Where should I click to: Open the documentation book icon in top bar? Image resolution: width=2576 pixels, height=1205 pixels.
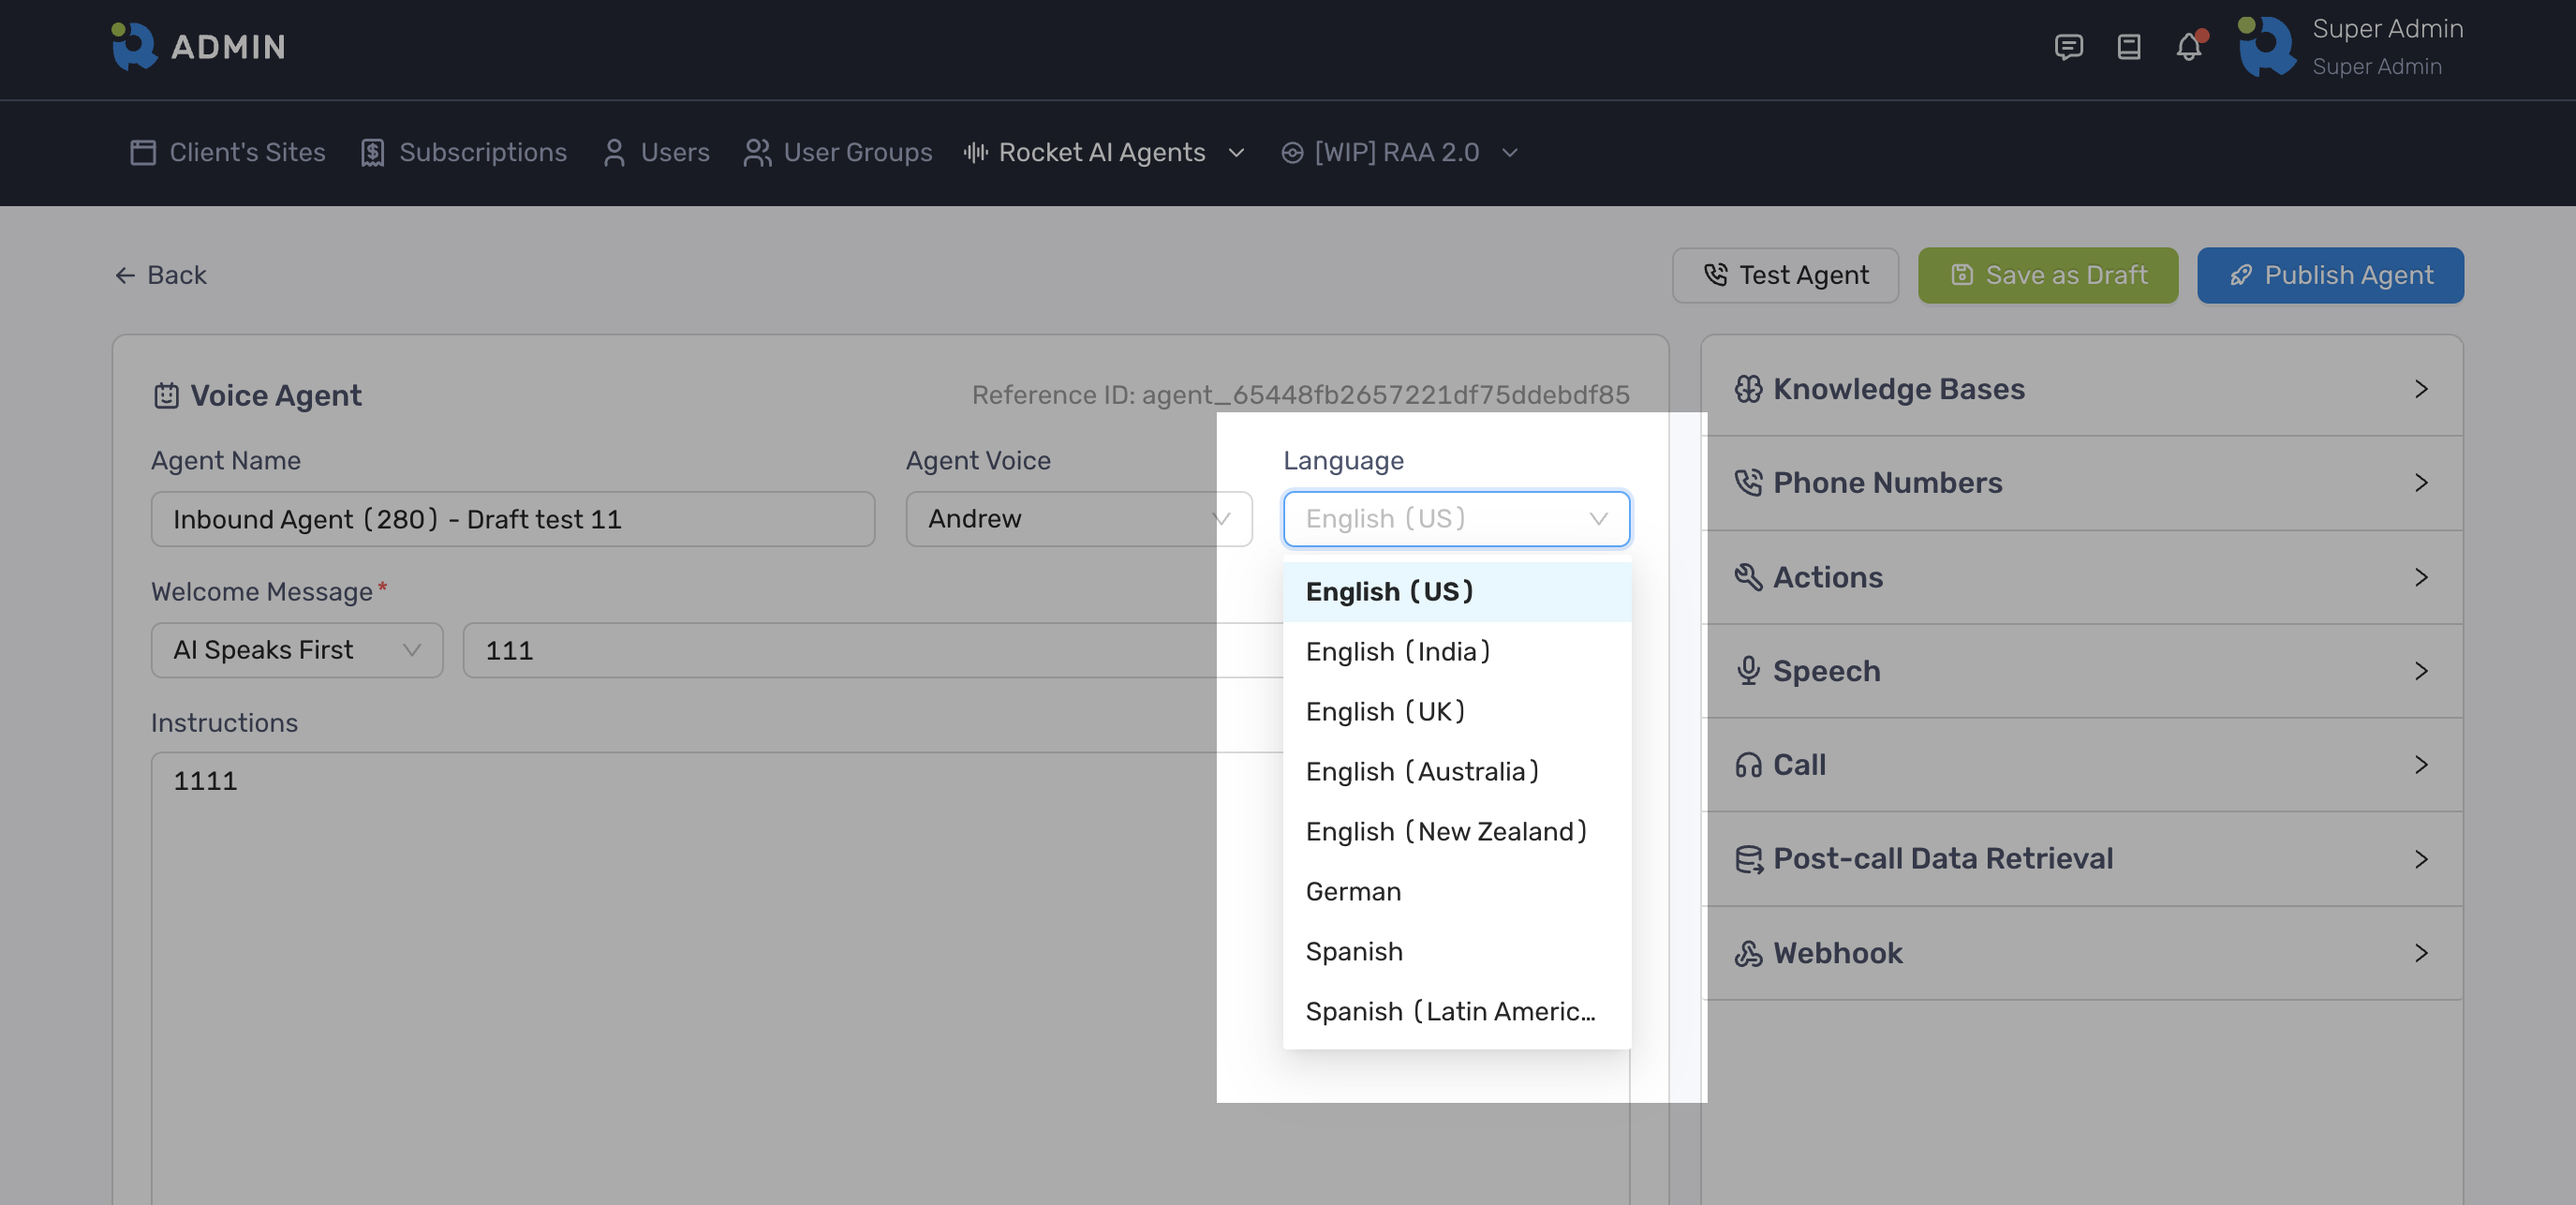click(x=2129, y=46)
